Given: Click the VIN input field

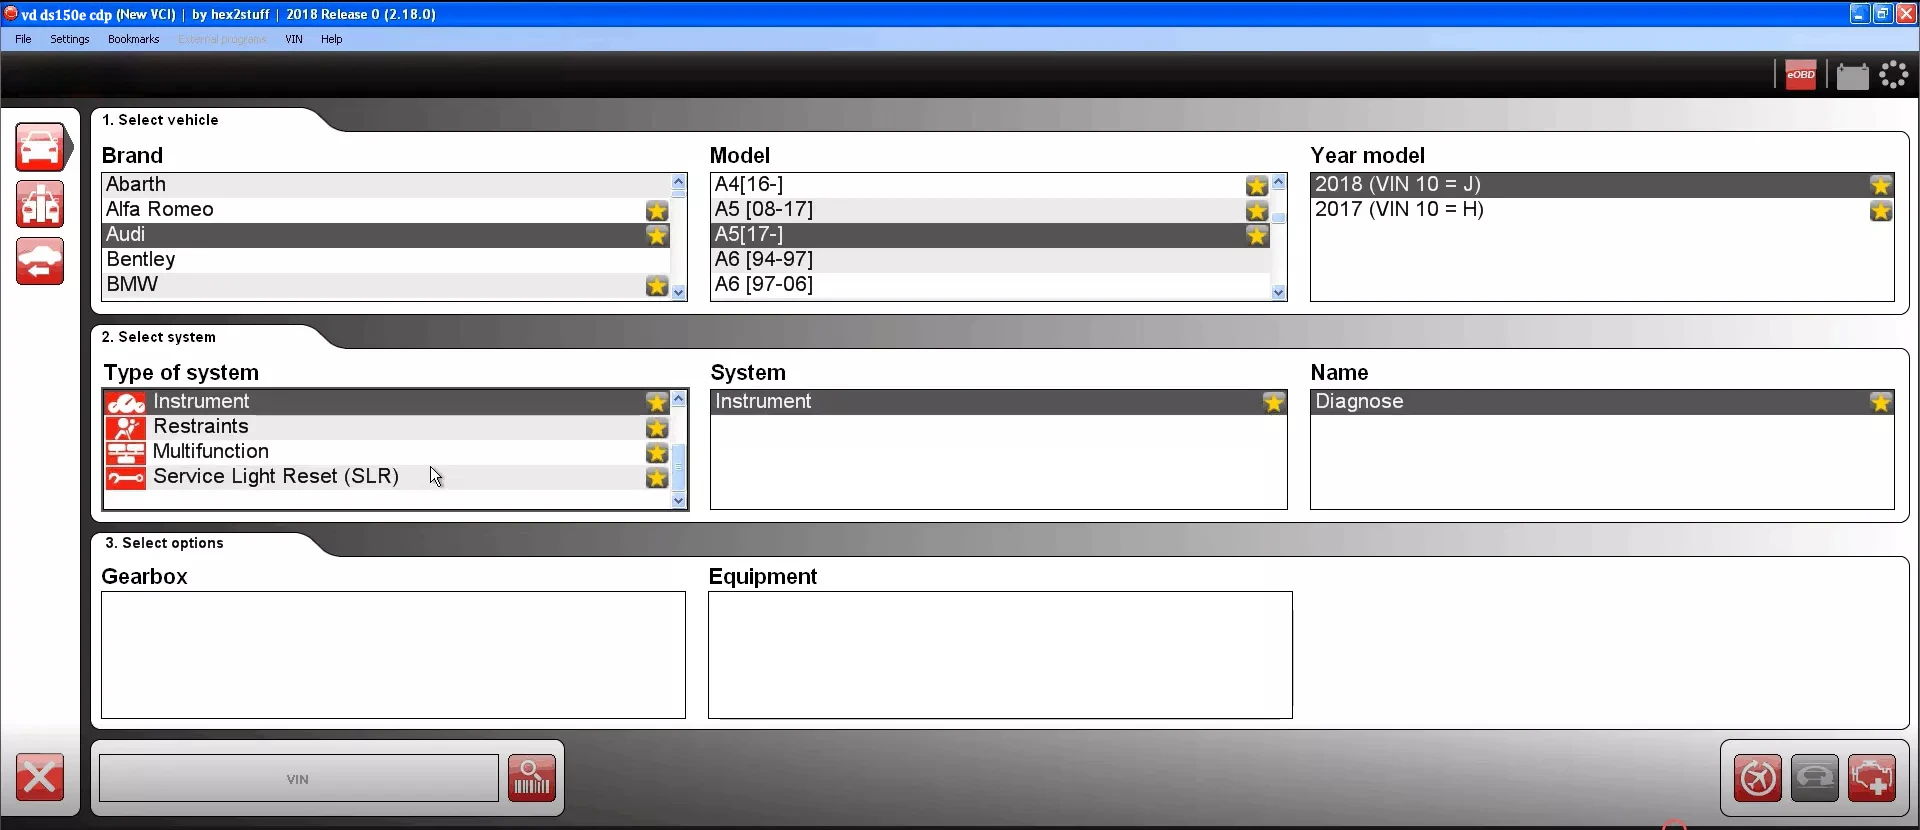Looking at the screenshot, I should click(x=298, y=778).
